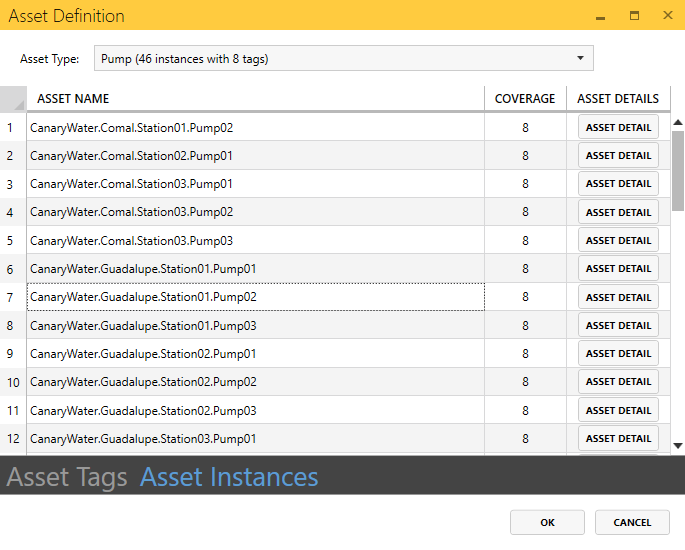Switch to the Asset Tags tab
685x550 pixels.
point(67,477)
